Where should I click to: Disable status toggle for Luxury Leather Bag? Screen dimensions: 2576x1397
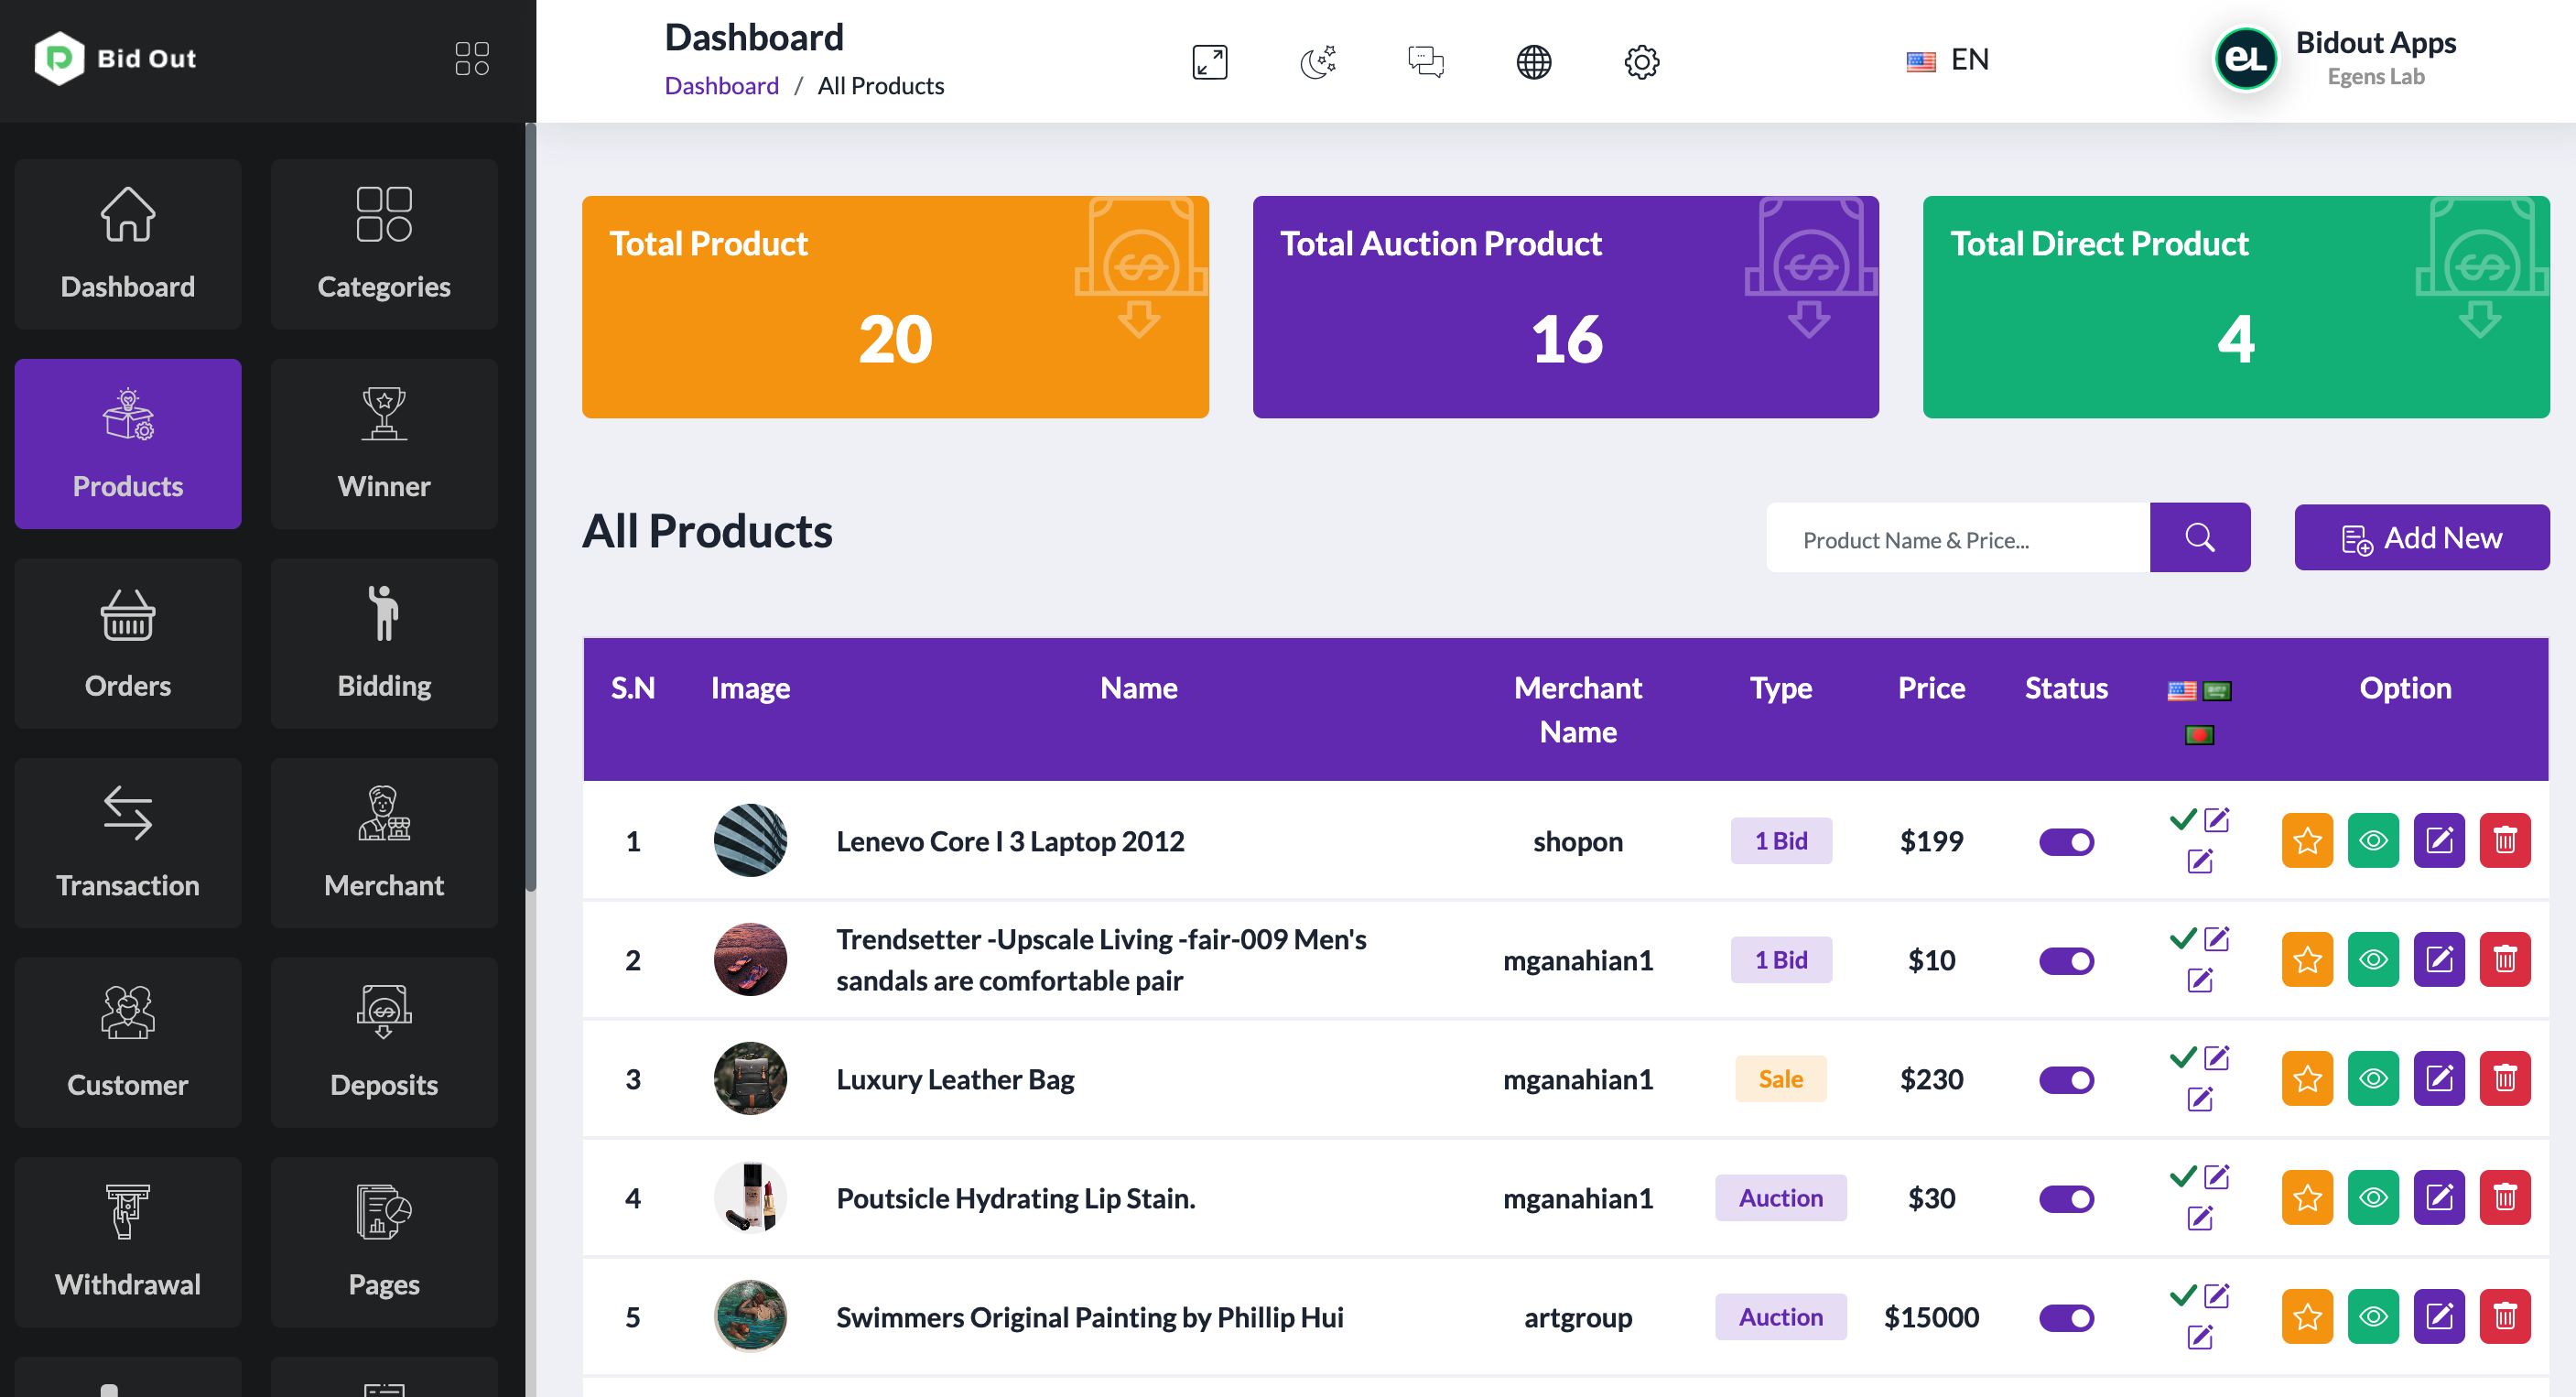(x=2066, y=1079)
